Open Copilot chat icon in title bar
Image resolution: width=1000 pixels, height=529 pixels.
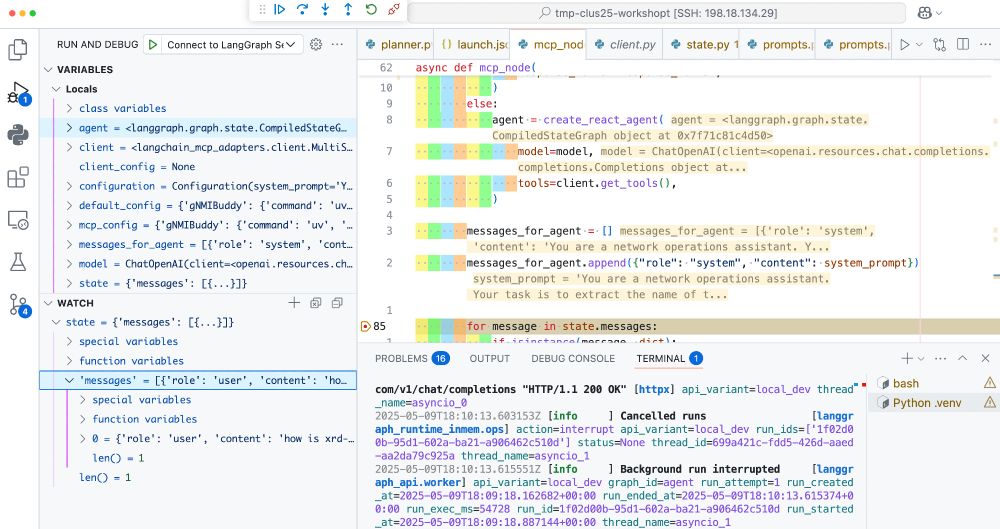click(x=925, y=13)
